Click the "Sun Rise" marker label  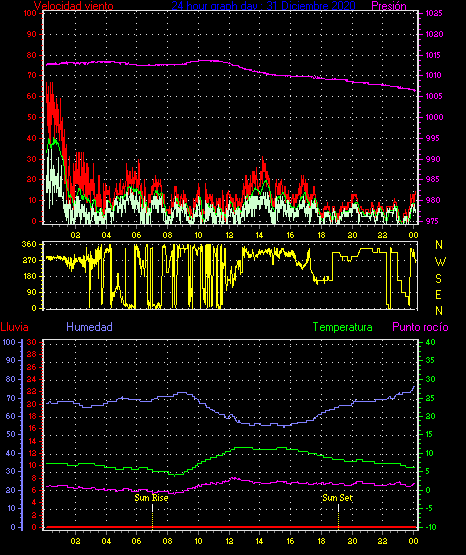click(x=151, y=498)
